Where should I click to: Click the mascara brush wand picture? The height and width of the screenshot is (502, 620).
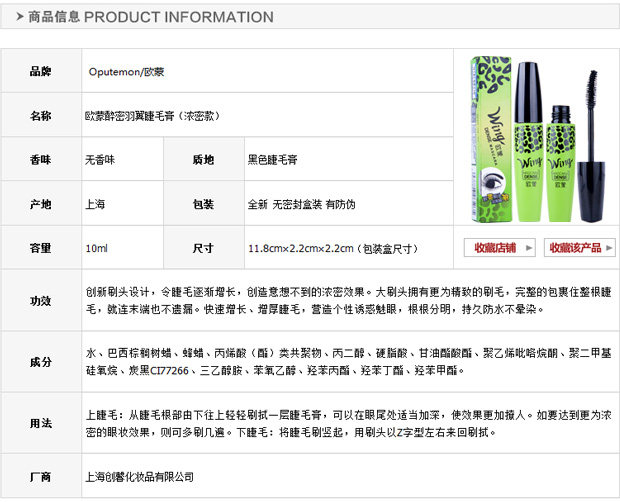pyautogui.click(x=590, y=146)
